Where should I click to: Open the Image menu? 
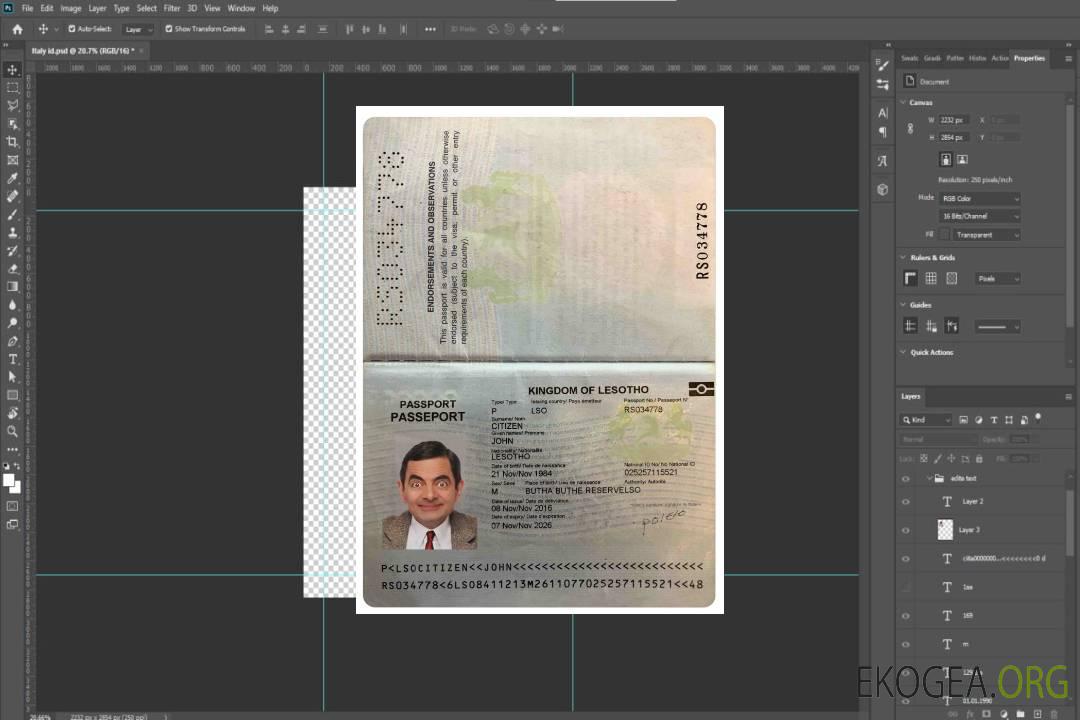click(70, 8)
